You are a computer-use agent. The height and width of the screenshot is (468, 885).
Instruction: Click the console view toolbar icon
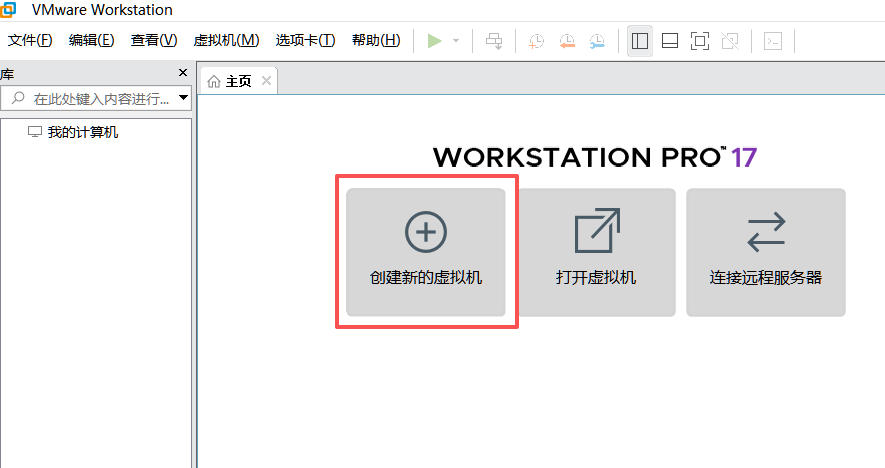pos(773,41)
